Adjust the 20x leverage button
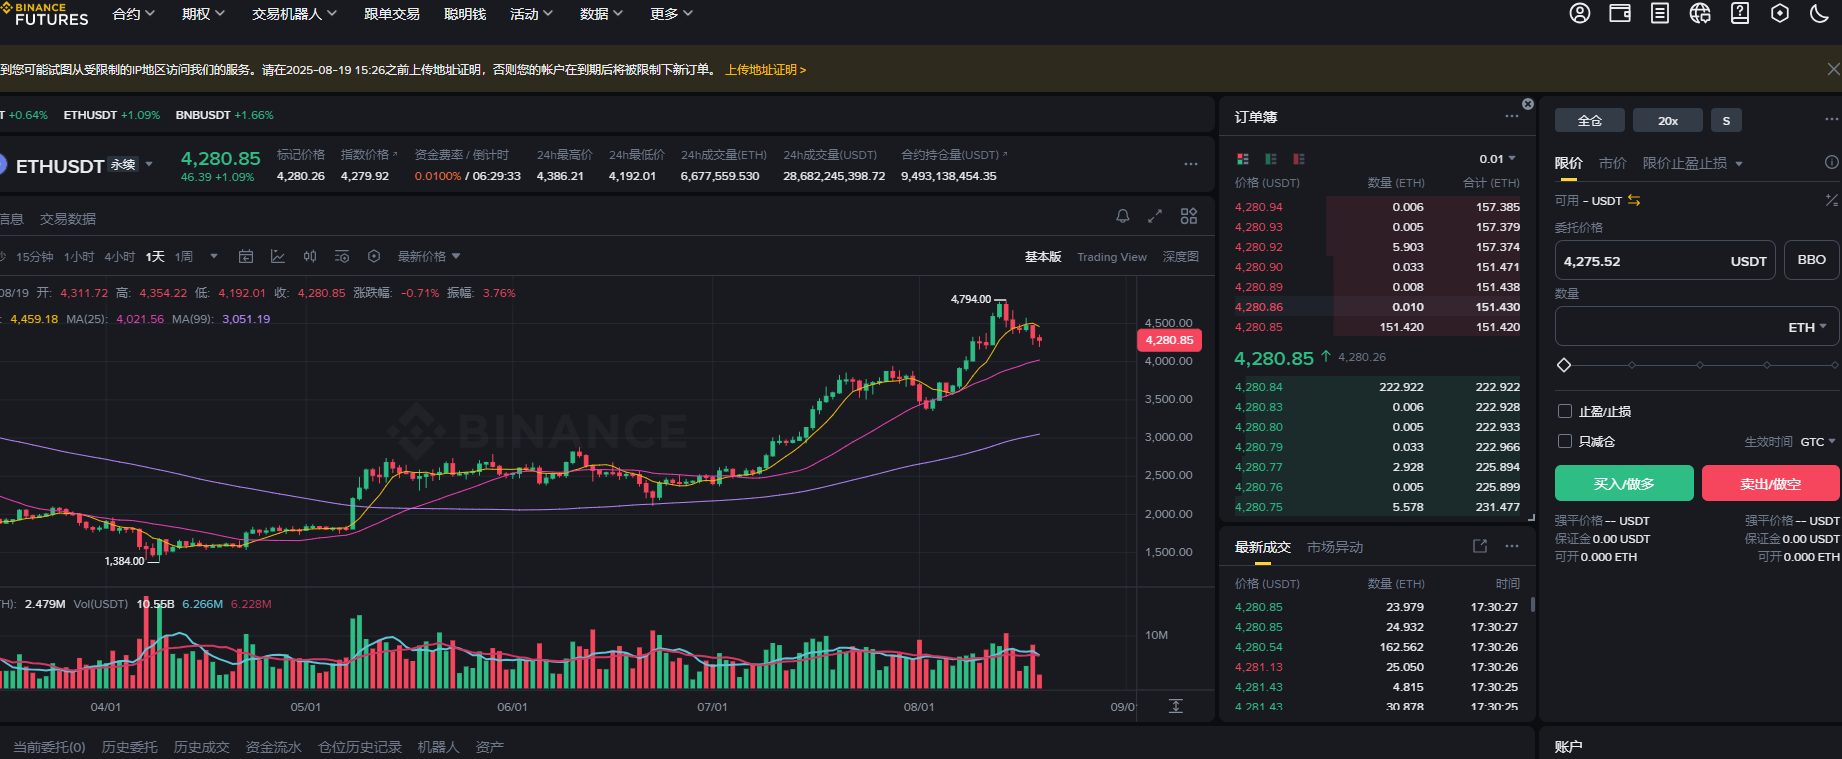1842x759 pixels. [x=1668, y=120]
